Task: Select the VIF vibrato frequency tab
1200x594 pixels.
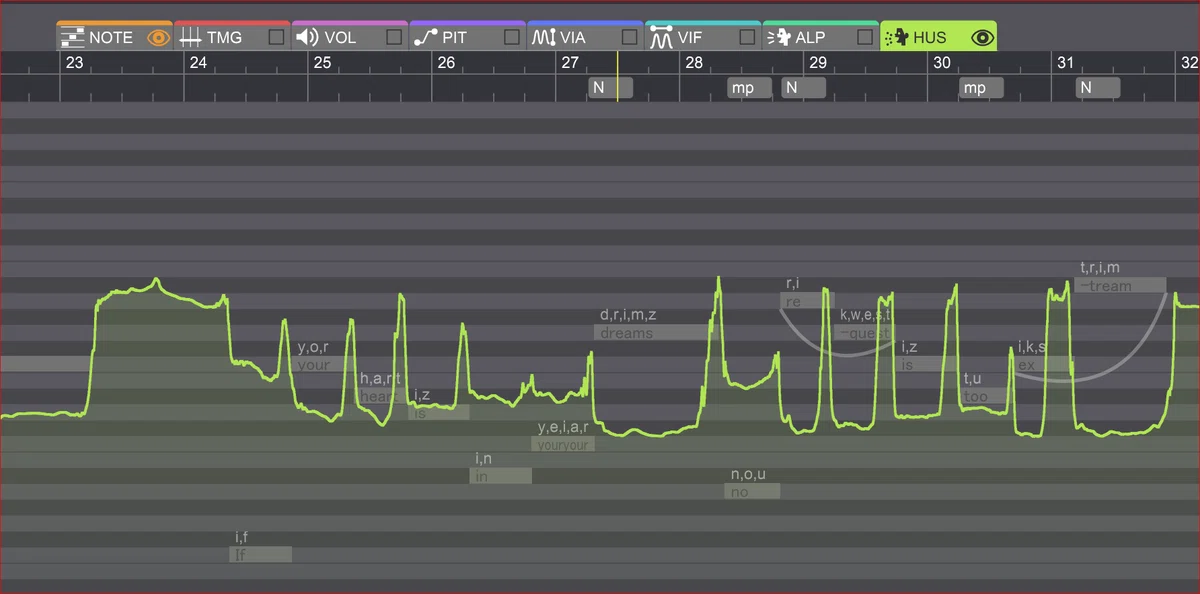Action: (x=703, y=37)
